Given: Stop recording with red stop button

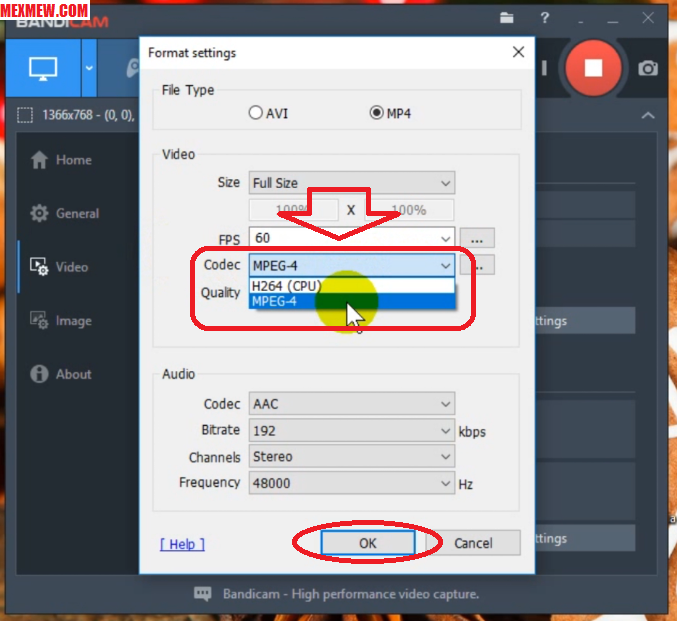Looking at the screenshot, I should pyautogui.click(x=593, y=68).
